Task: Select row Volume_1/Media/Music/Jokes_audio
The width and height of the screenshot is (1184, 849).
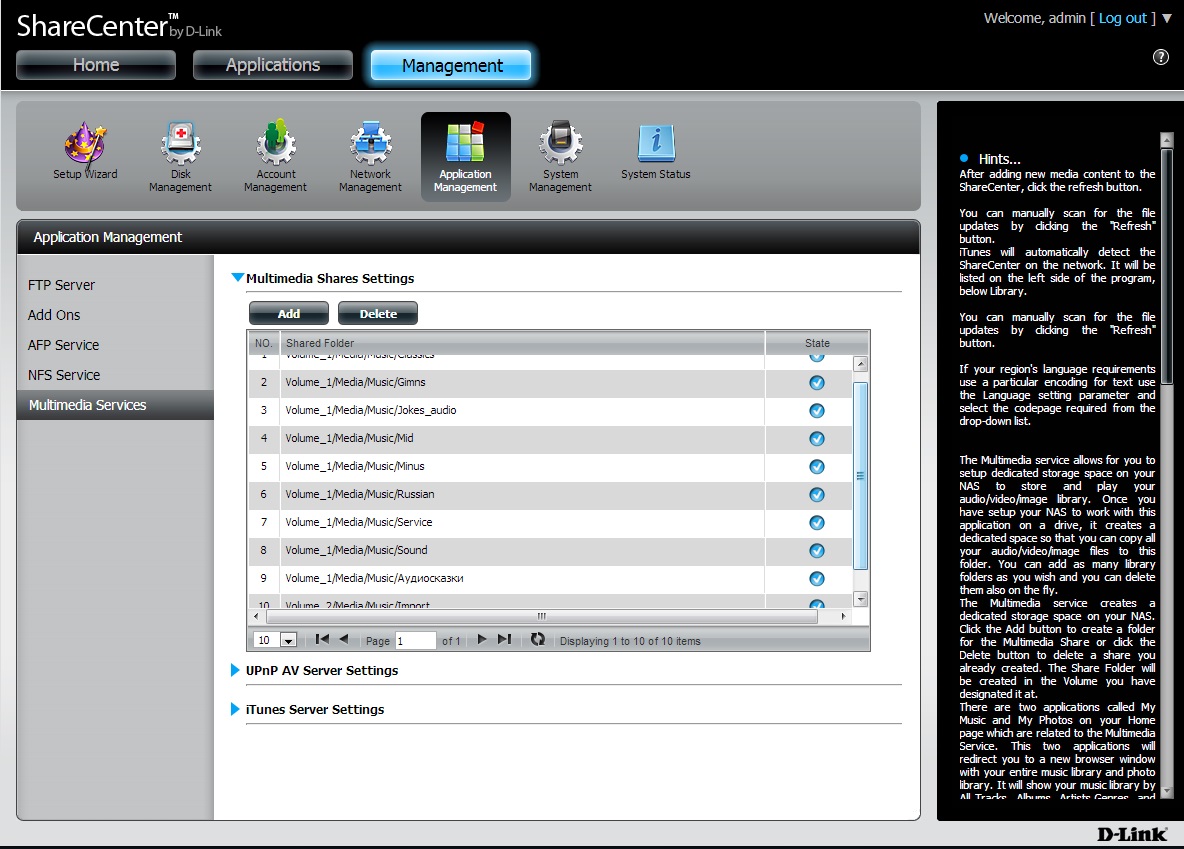Action: pyautogui.click(x=550, y=411)
